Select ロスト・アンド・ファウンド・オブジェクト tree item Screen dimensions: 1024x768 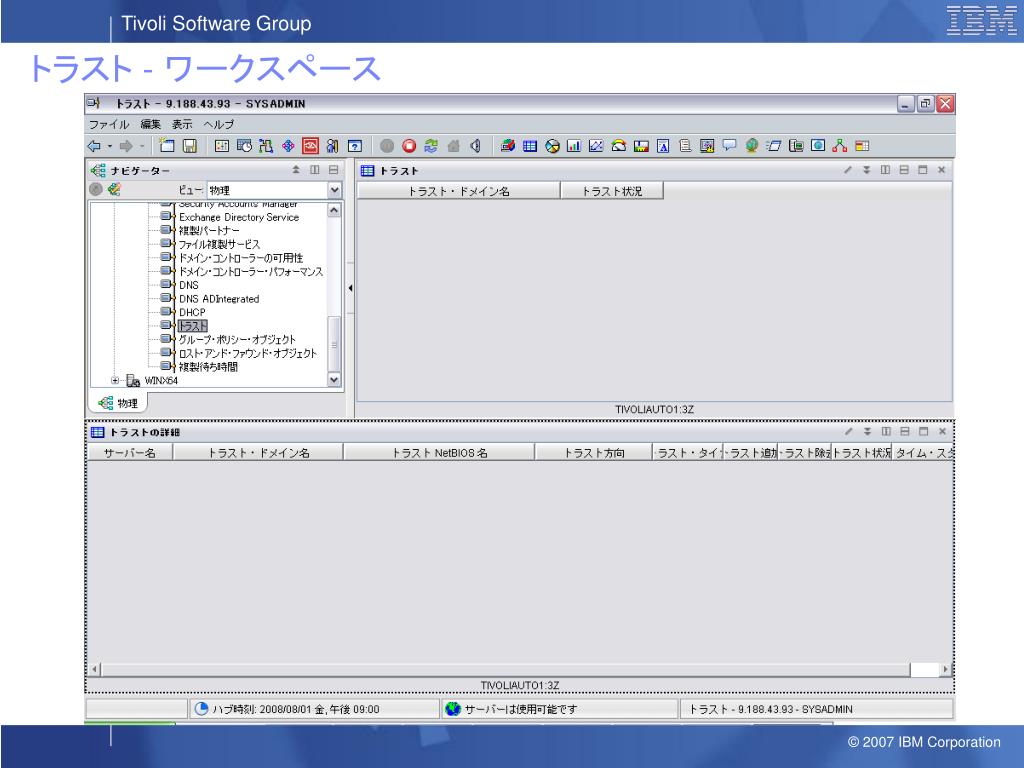click(x=248, y=353)
